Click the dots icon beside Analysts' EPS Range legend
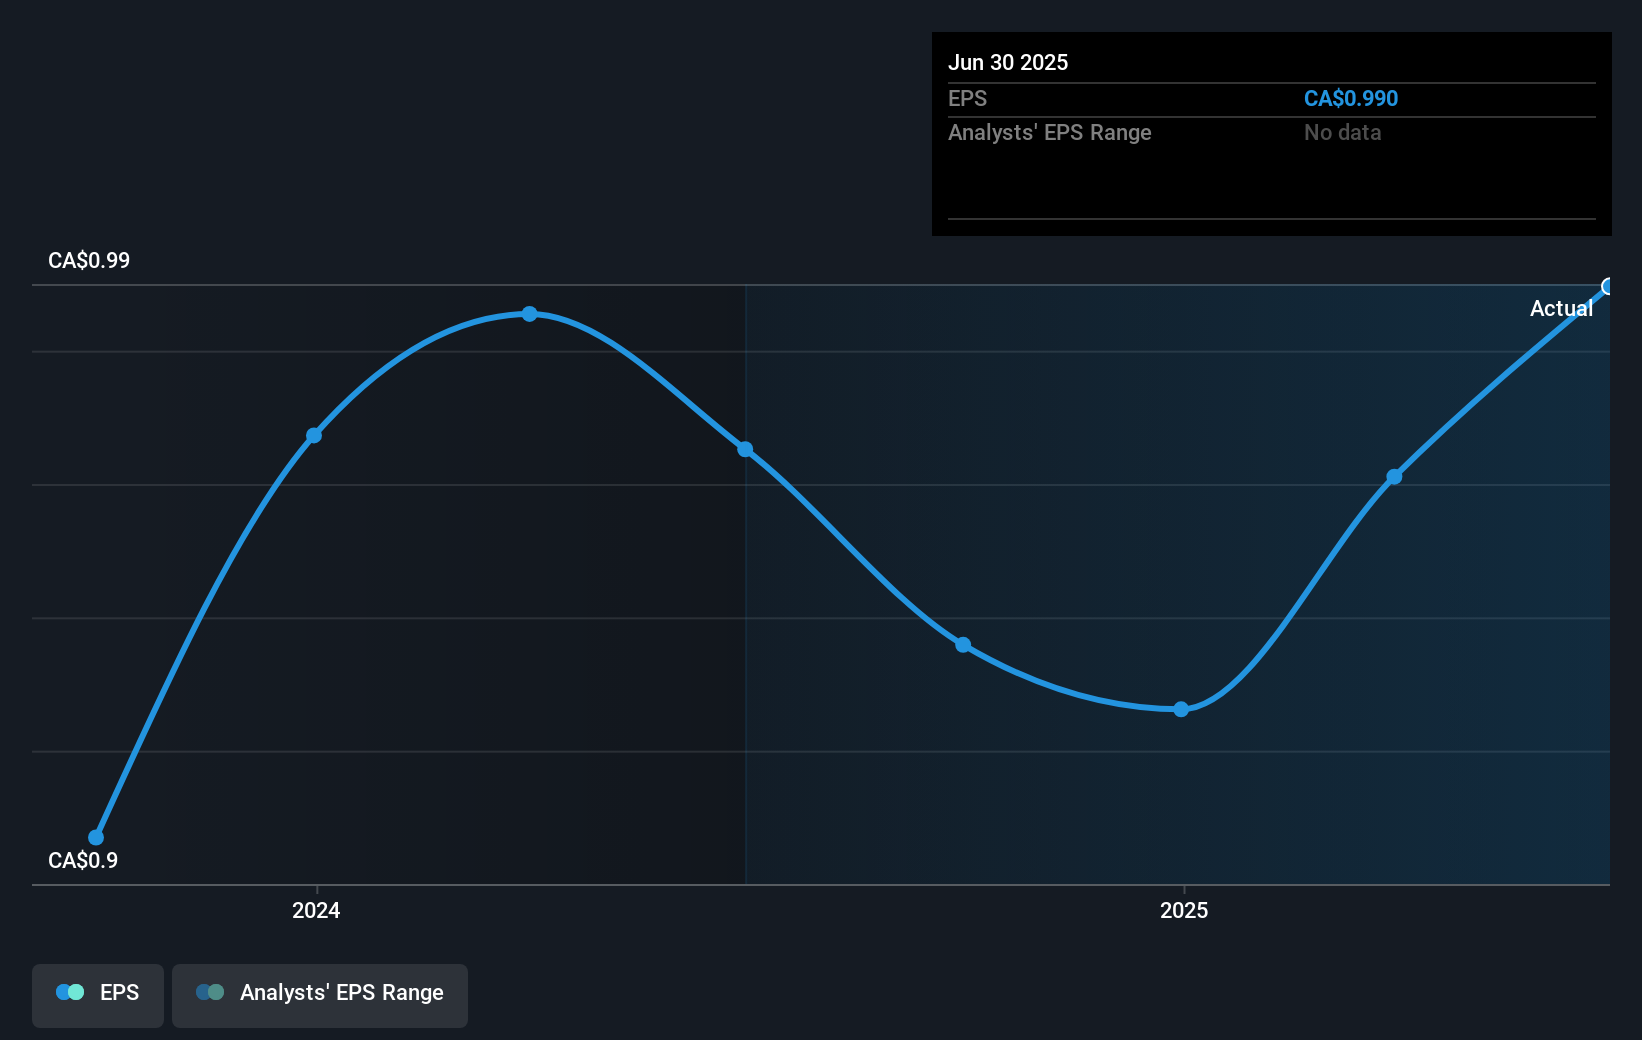This screenshot has width=1642, height=1040. point(210,993)
